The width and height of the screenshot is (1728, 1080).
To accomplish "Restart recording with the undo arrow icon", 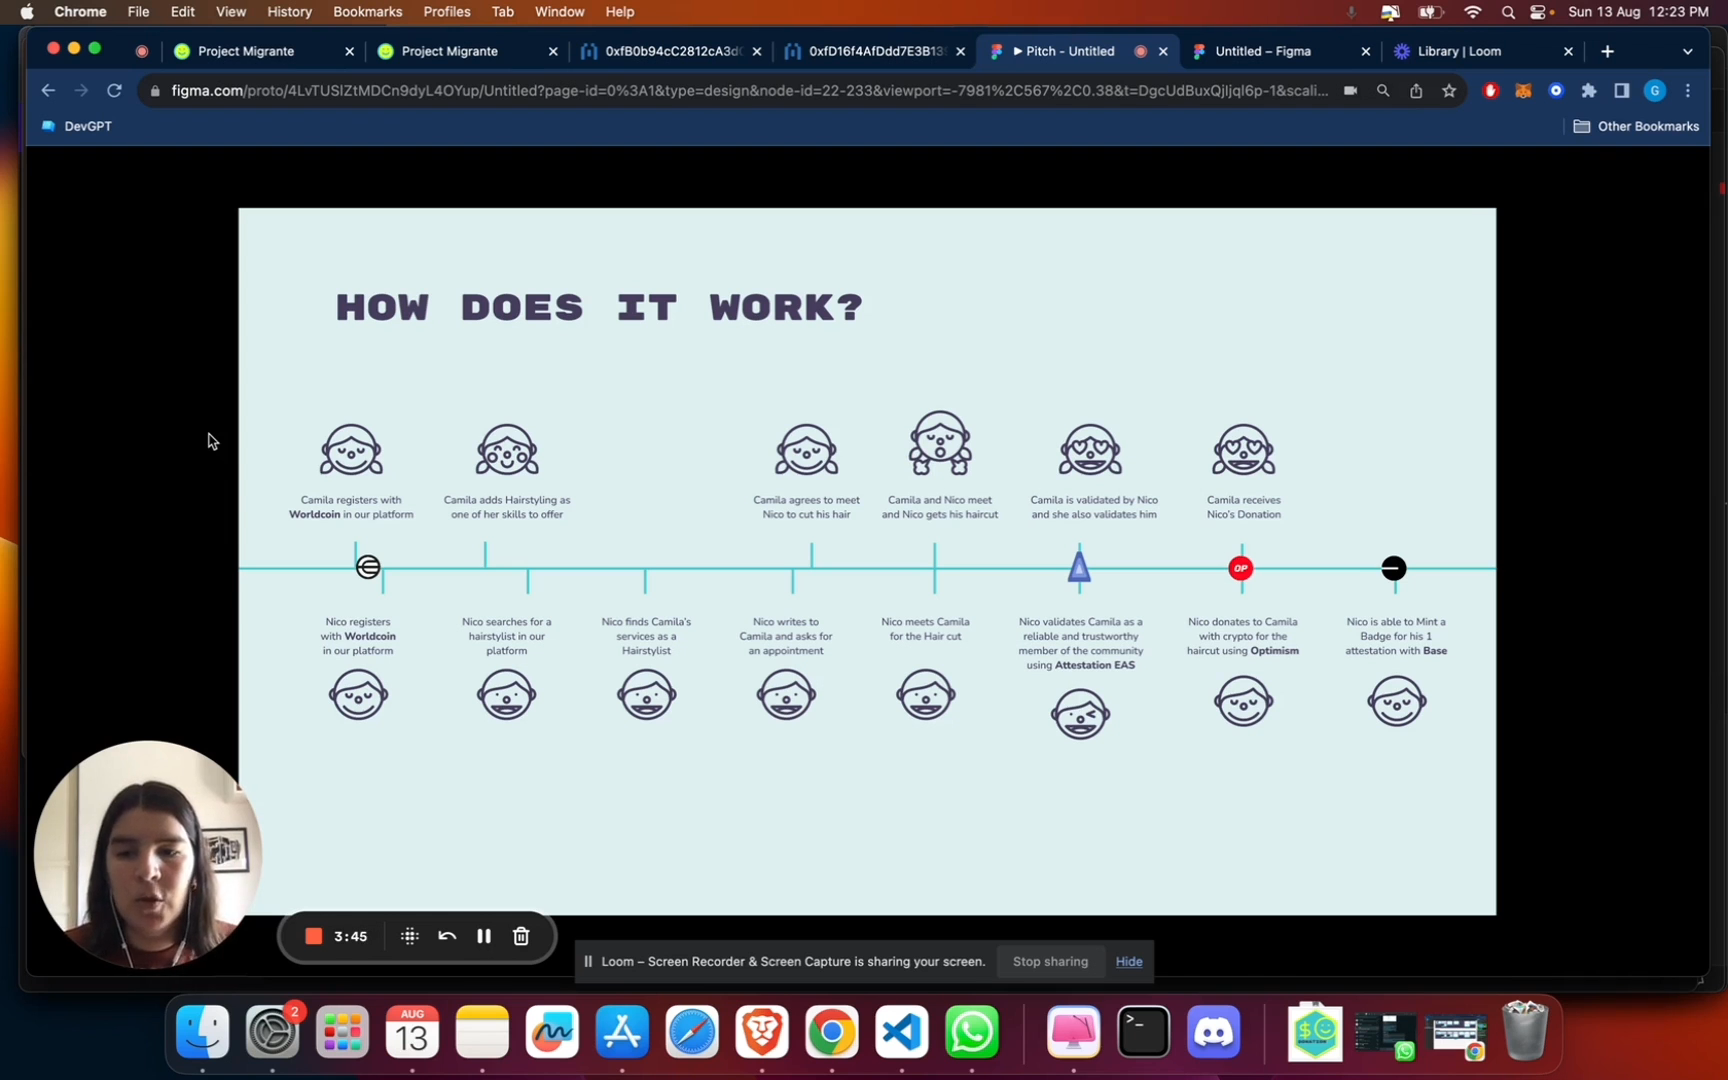I will pos(447,936).
